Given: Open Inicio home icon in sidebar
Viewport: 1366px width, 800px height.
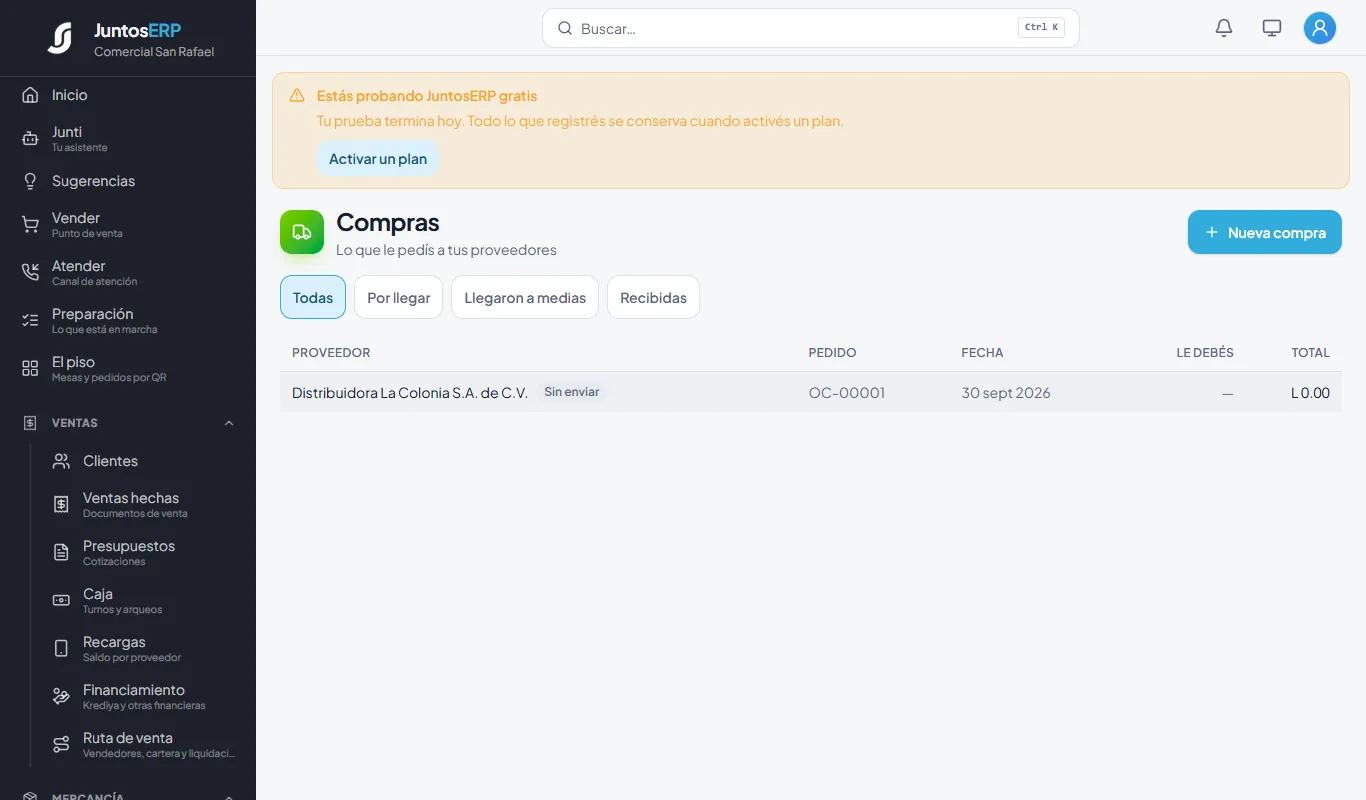Looking at the screenshot, I should 30,95.
